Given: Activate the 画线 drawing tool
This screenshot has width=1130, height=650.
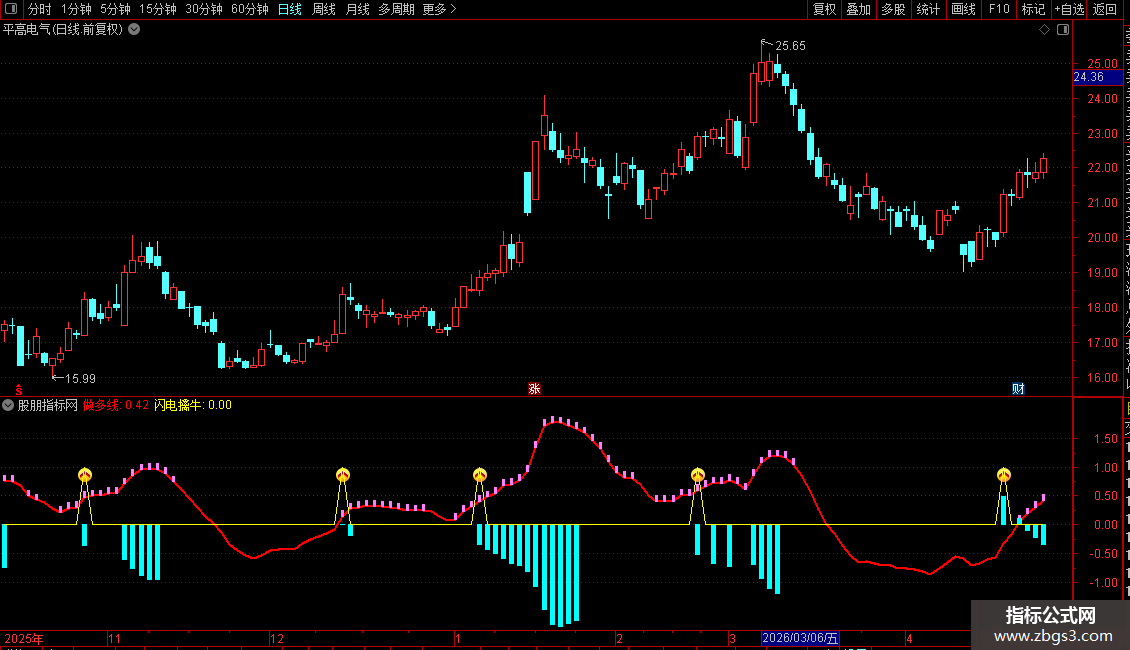Looking at the screenshot, I should pos(964,9).
